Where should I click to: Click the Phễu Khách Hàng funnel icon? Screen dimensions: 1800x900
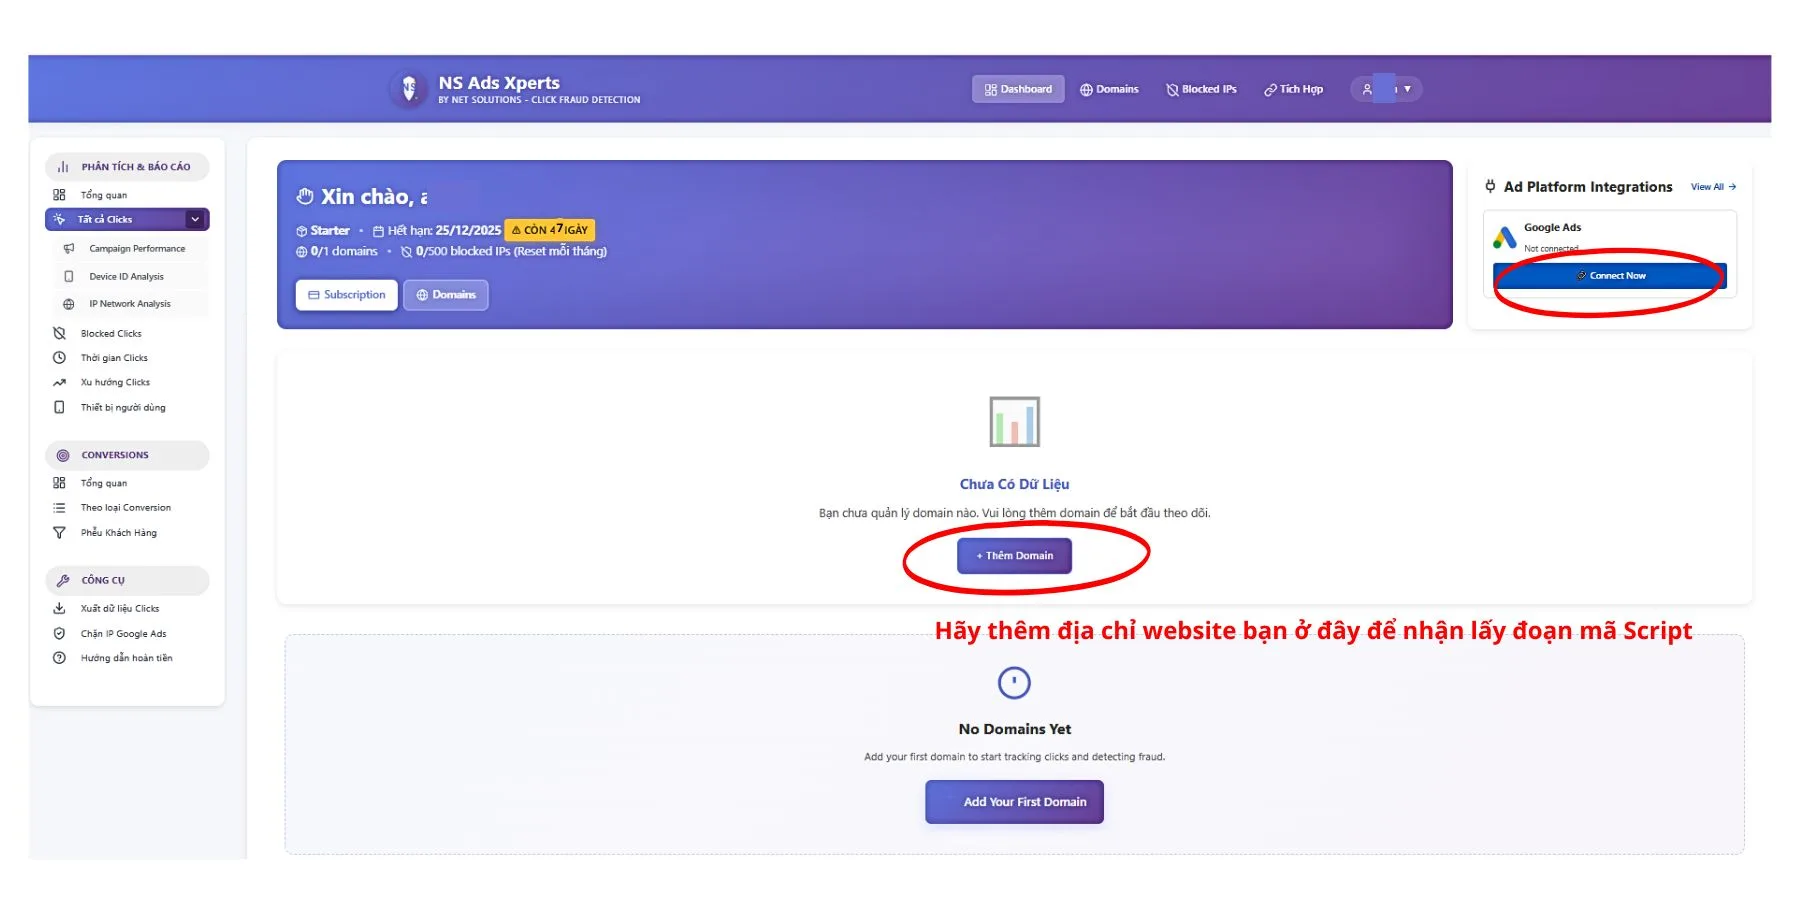coord(59,533)
